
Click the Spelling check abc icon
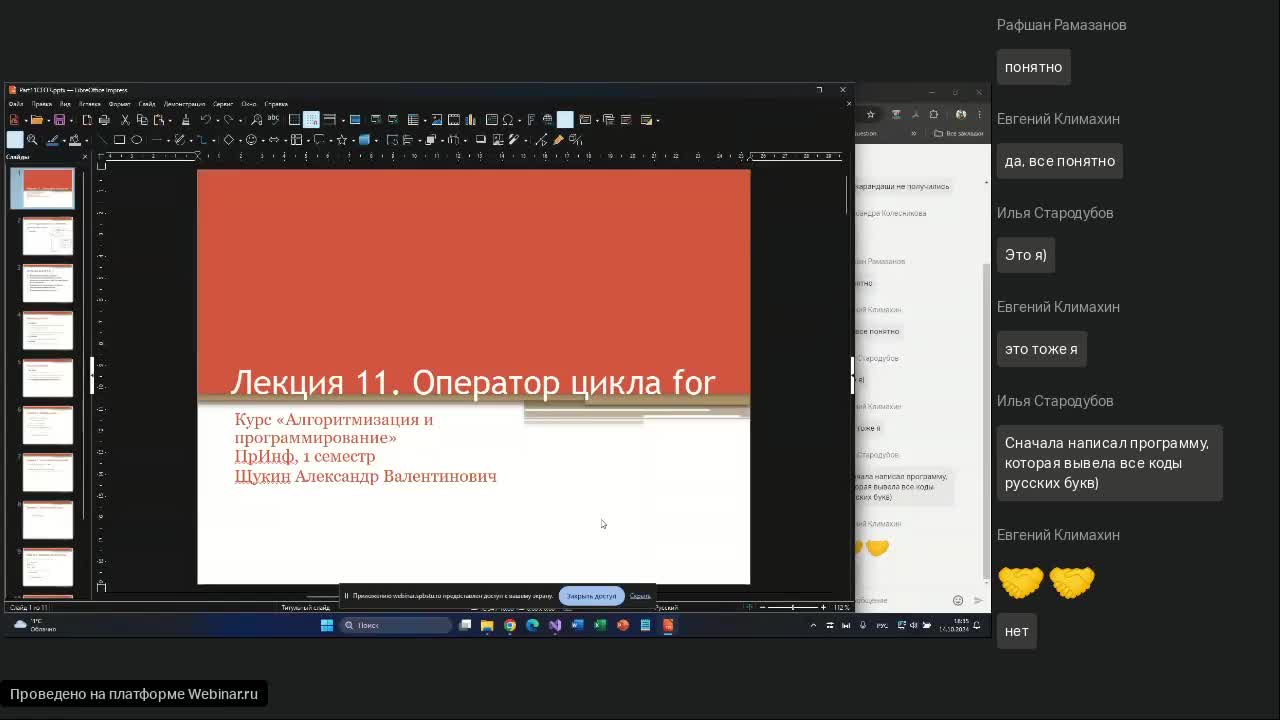click(x=273, y=120)
